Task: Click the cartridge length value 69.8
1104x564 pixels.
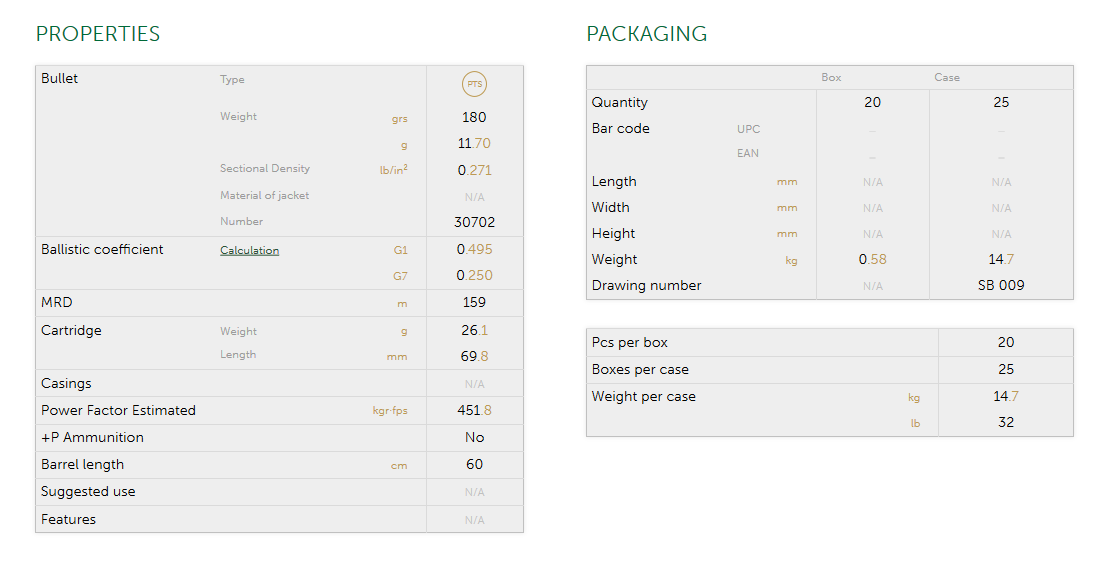Action: click(474, 357)
